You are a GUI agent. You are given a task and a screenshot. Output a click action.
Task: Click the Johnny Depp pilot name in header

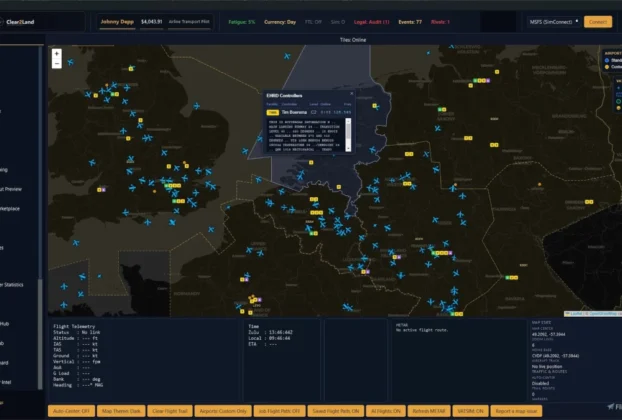[116, 21]
